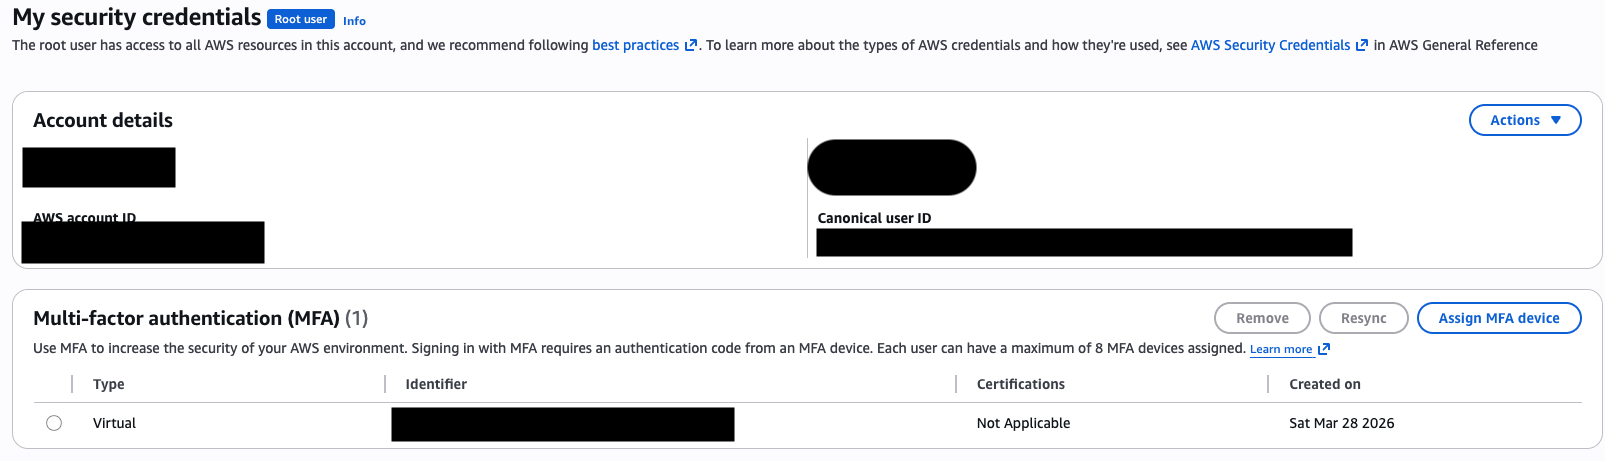Select the Virtual MFA device radio button
This screenshot has width=1605, height=461.
pos(54,423)
